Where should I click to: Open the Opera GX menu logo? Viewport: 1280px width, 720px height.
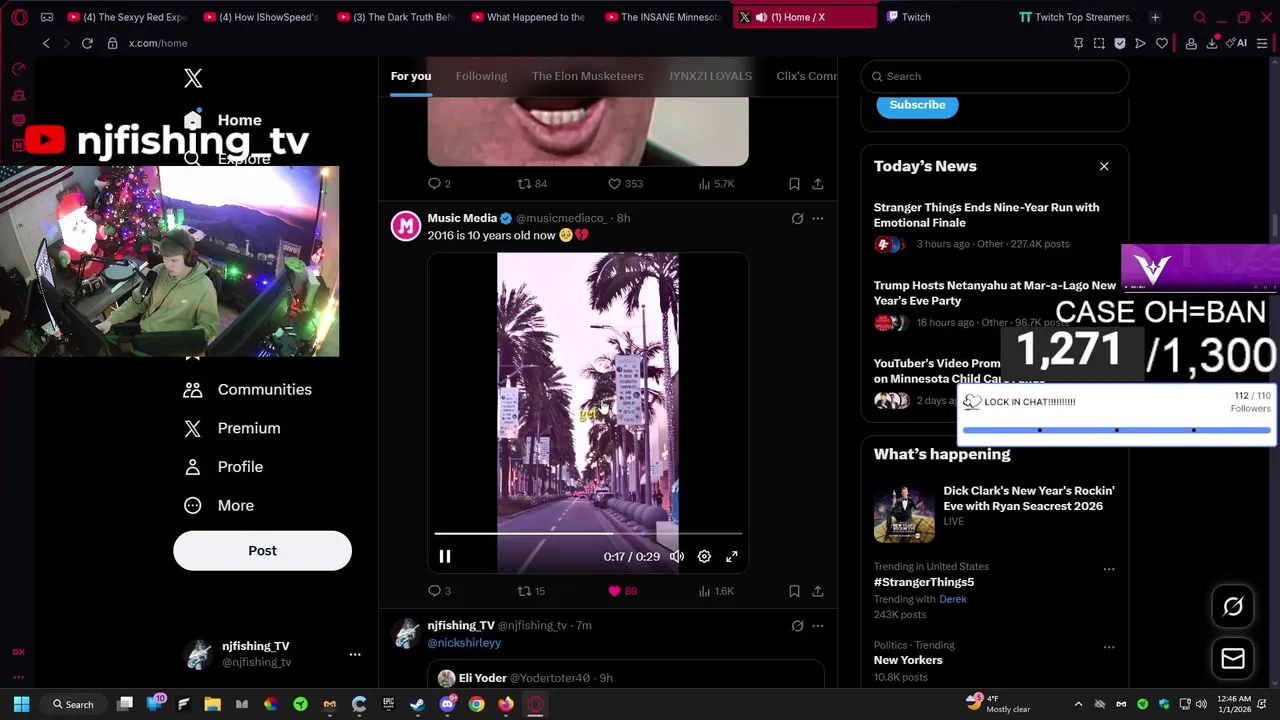19,17
